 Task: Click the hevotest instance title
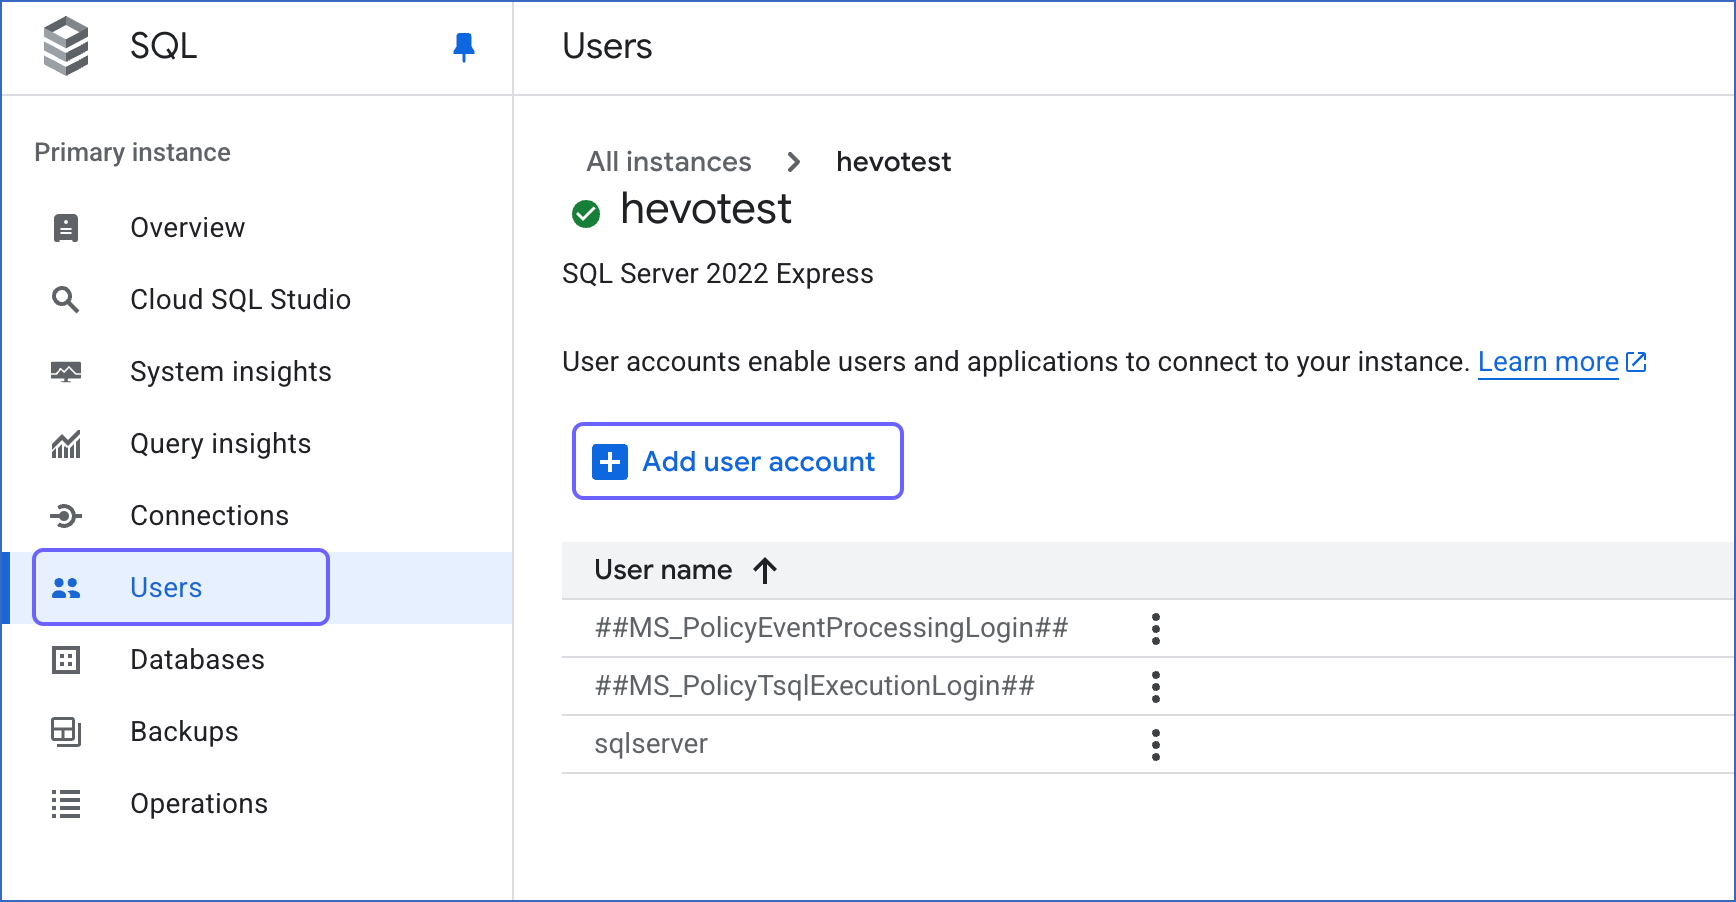[706, 209]
